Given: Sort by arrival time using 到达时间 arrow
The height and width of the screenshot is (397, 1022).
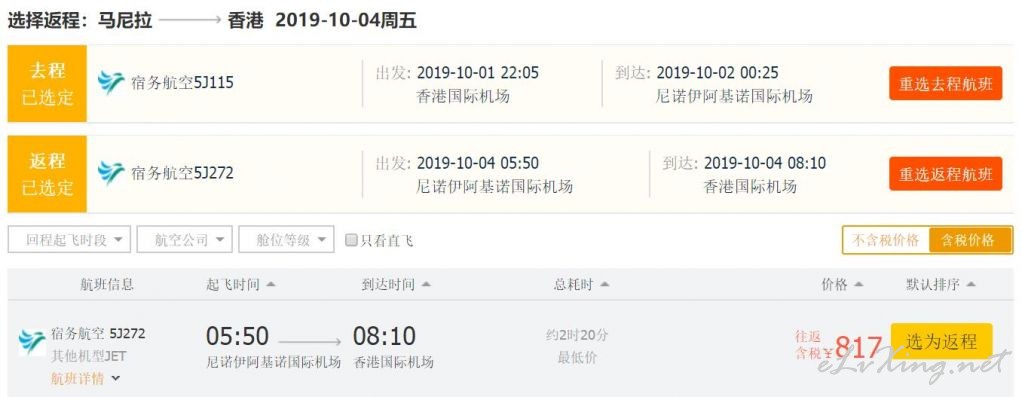Looking at the screenshot, I should click(426, 285).
